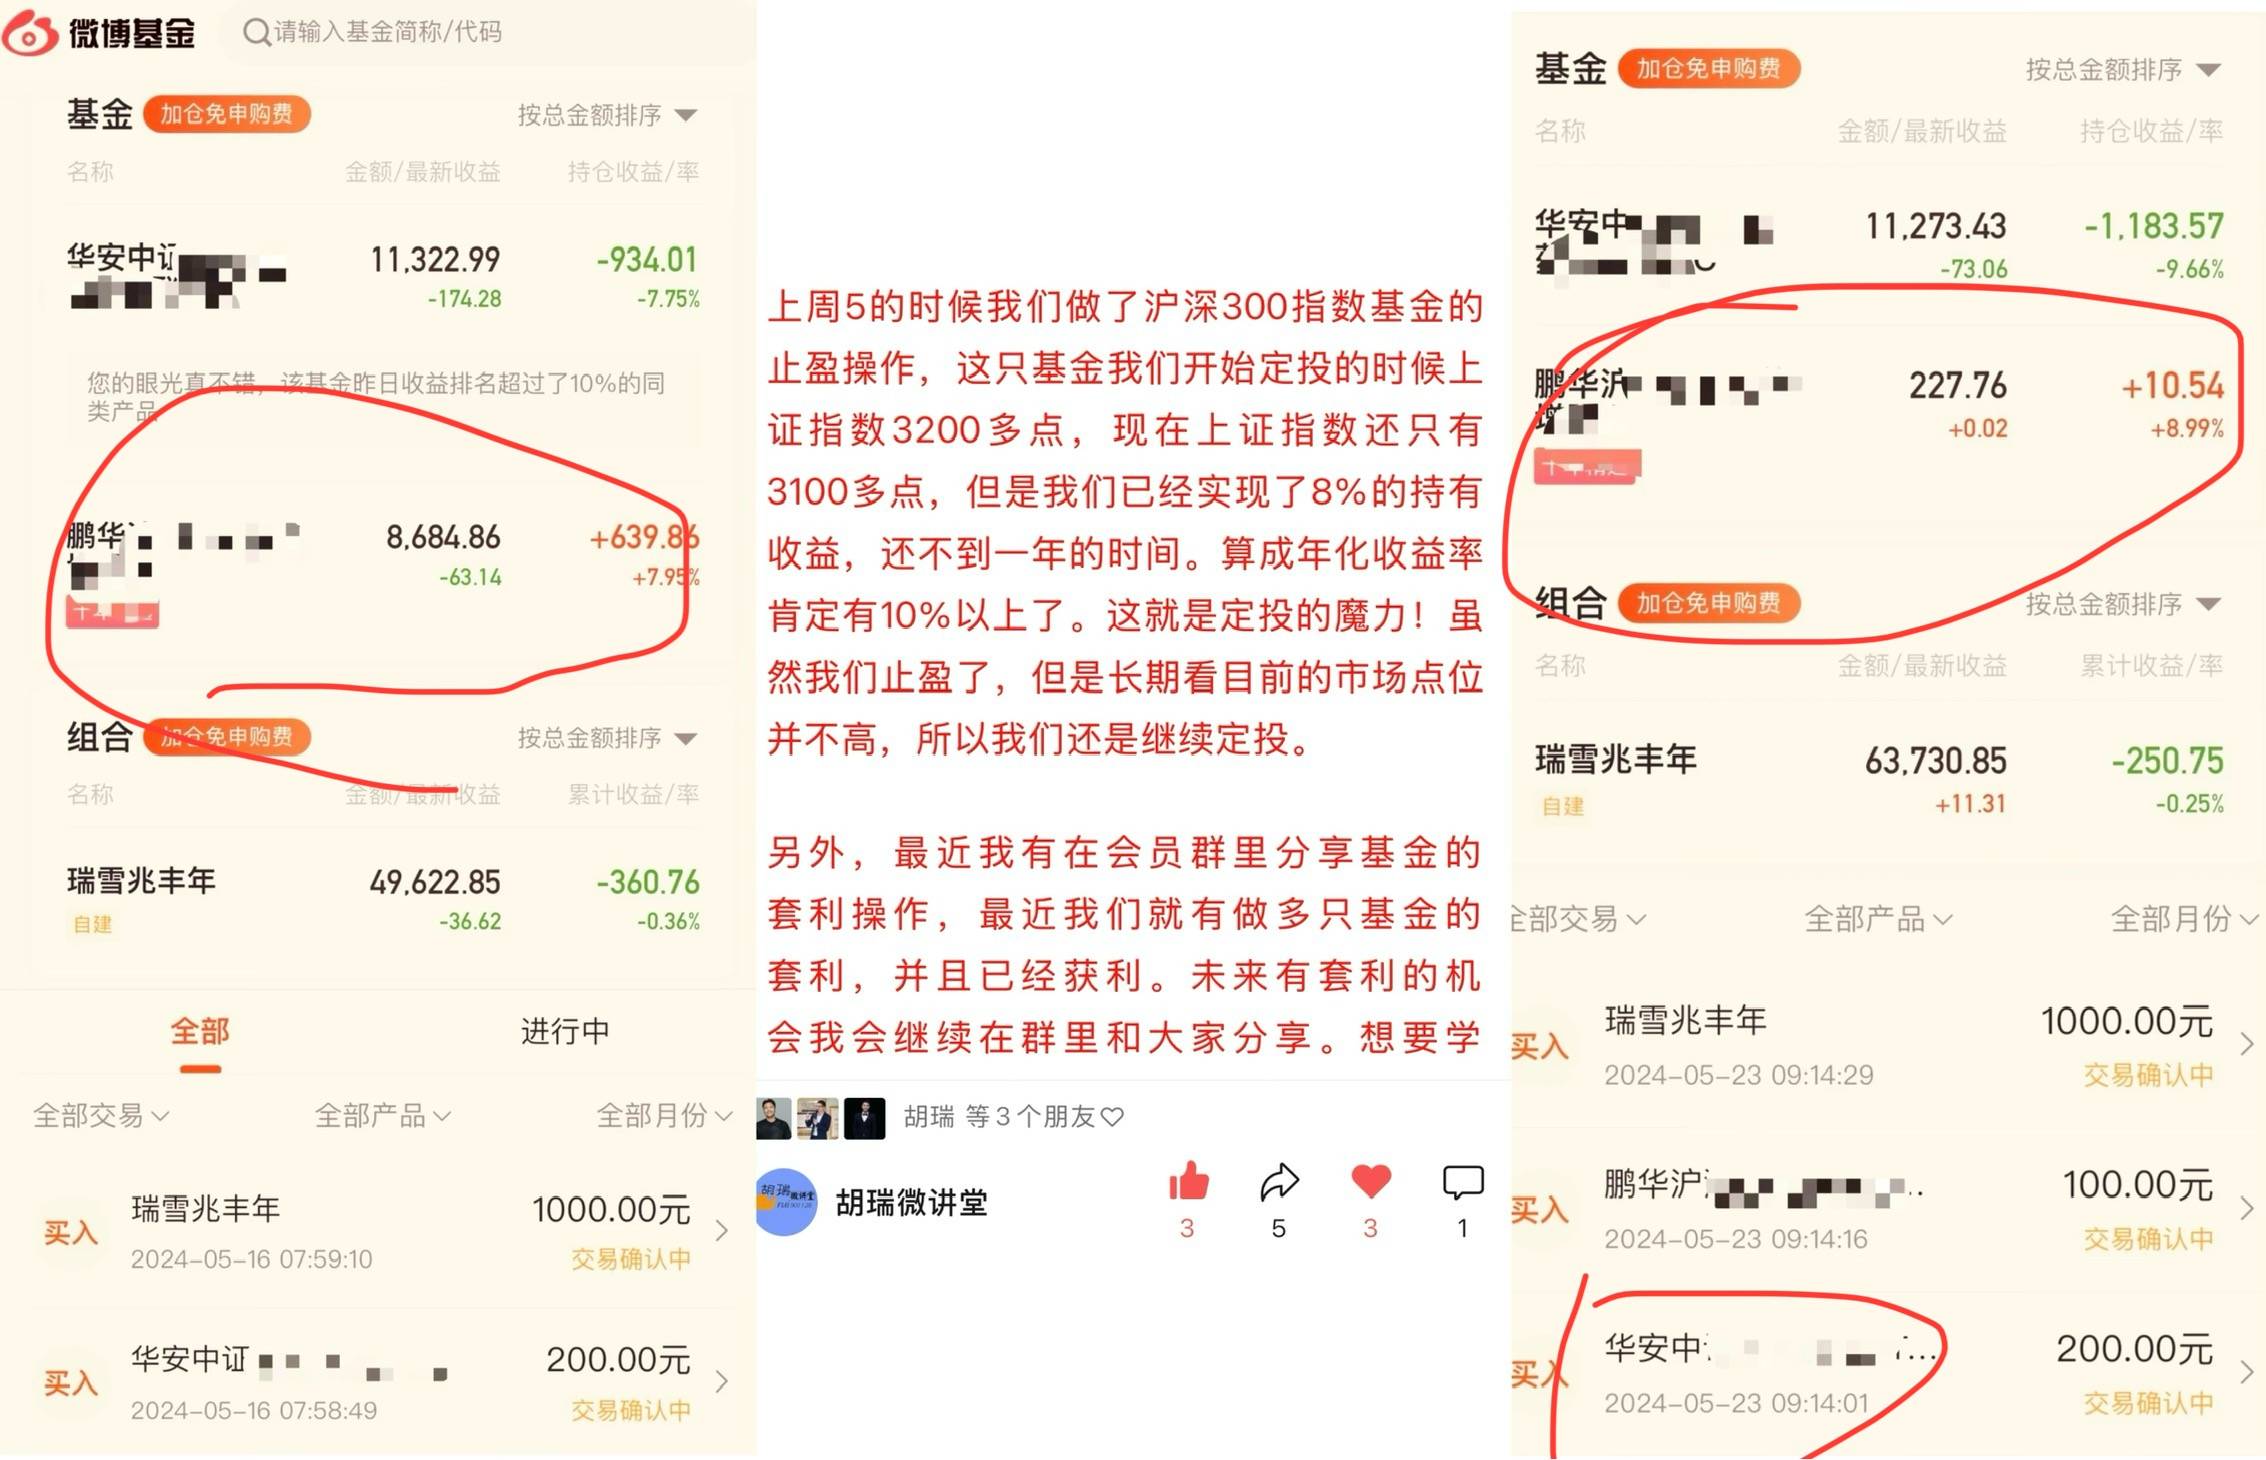Tap the share arrow icon

click(x=1279, y=1182)
